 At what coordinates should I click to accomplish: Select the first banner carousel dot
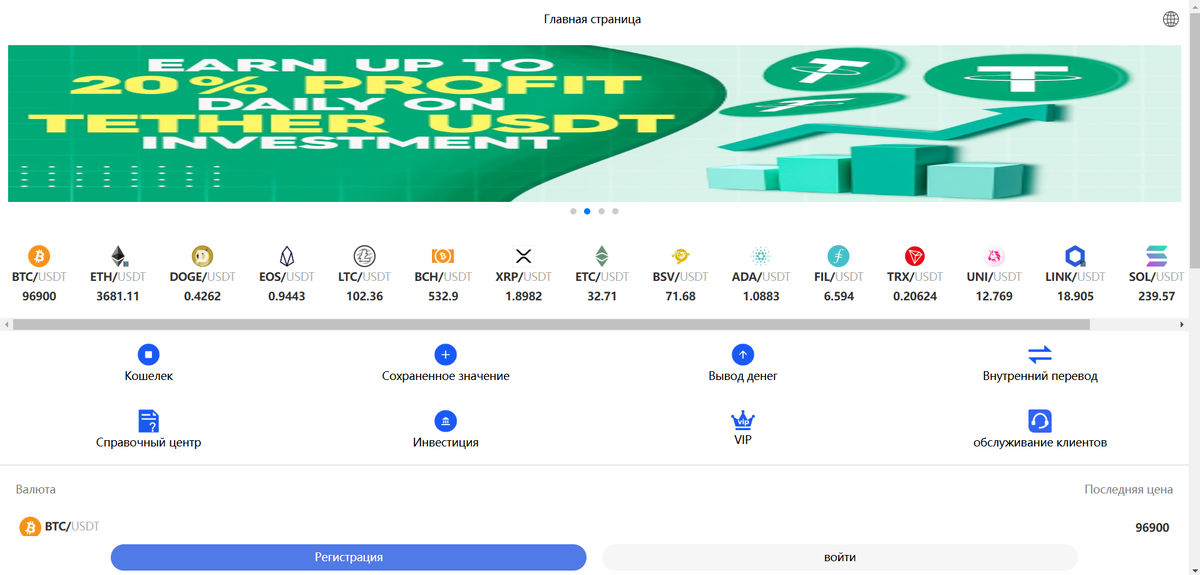pyautogui.click(x=573, y=211)
